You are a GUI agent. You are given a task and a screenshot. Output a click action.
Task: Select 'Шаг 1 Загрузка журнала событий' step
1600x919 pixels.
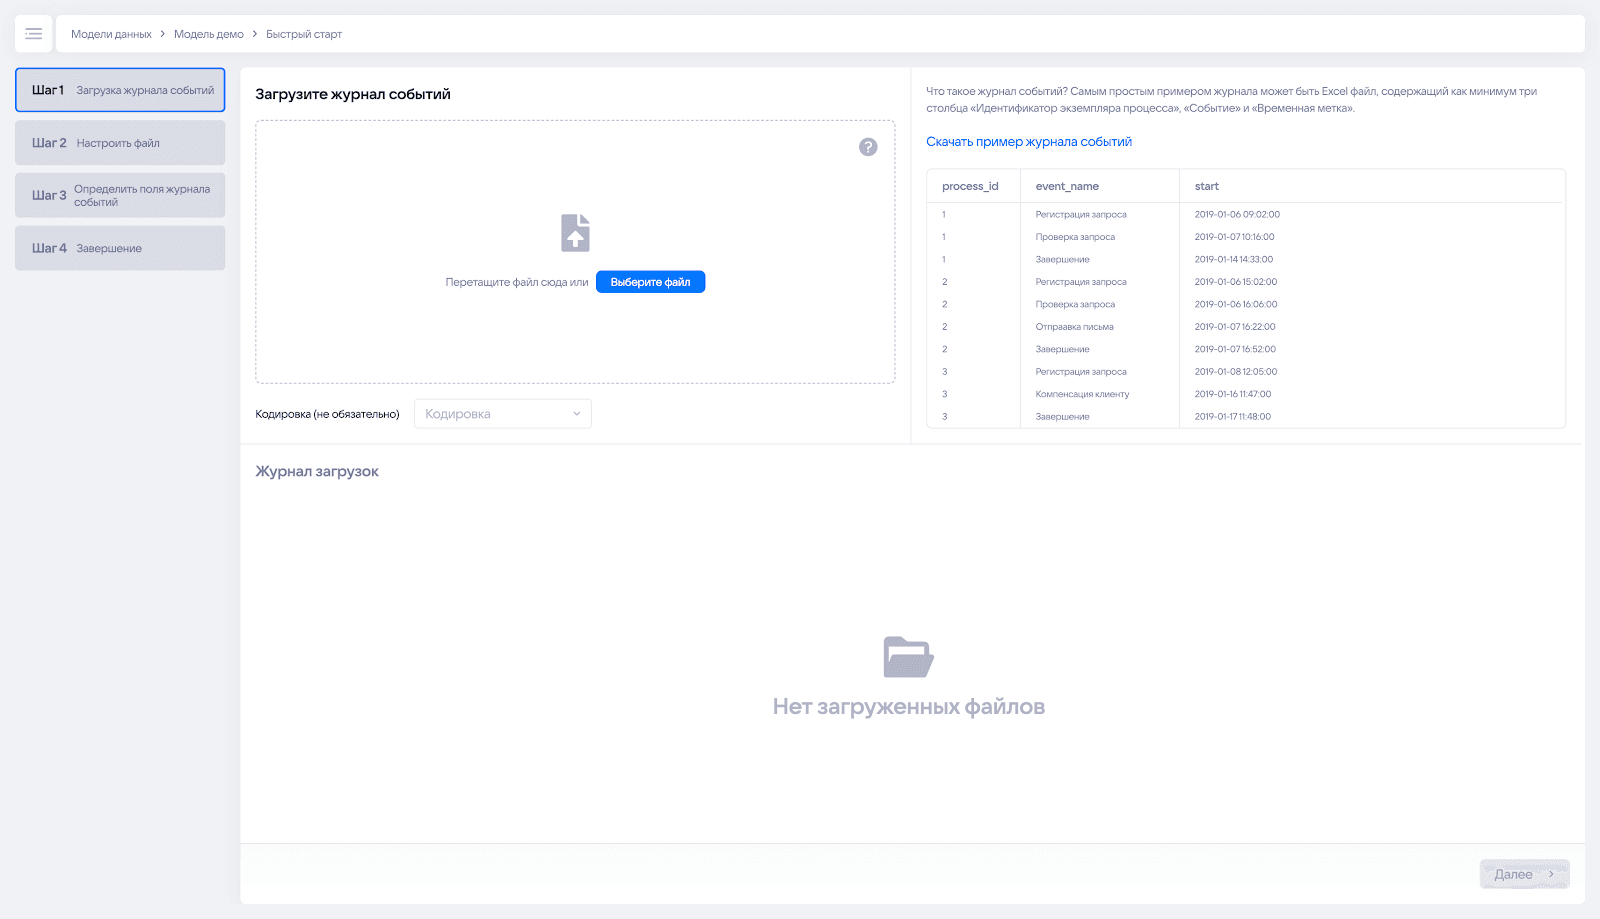pyautogui.click(x=120, y=90)
